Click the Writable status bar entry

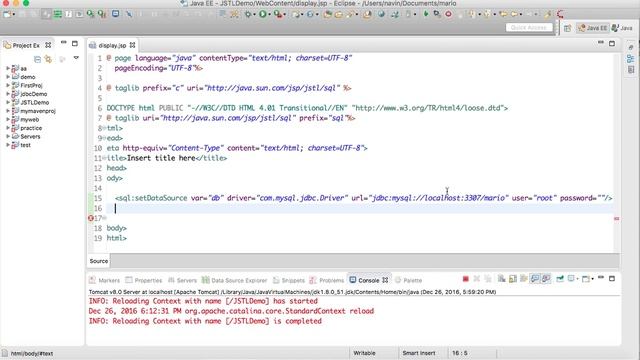[364, 353]
